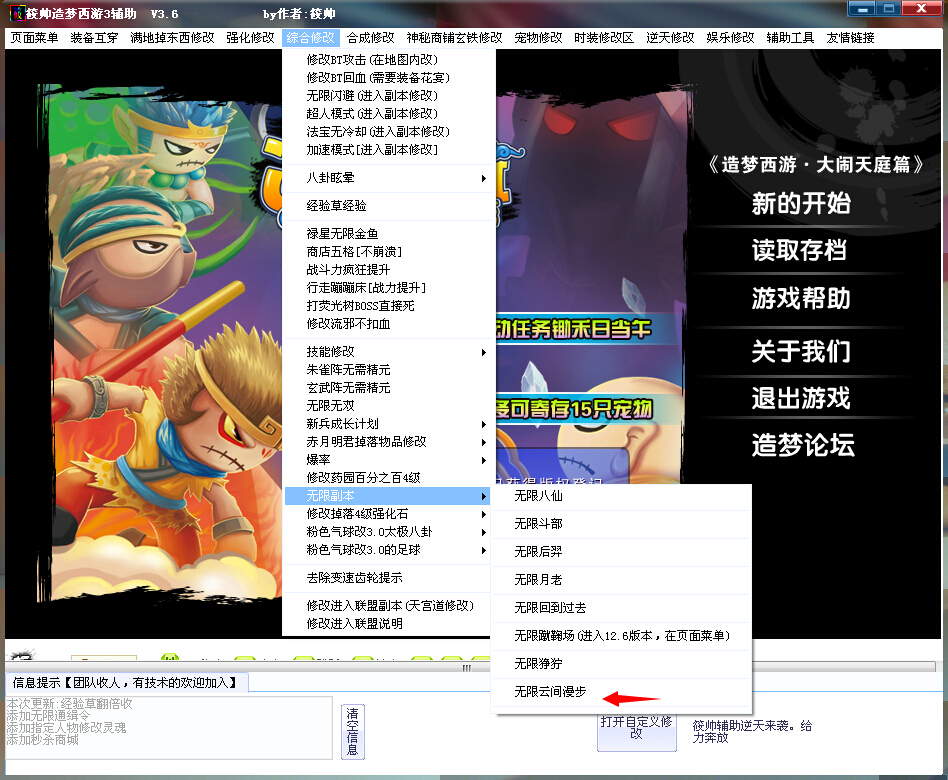Click 经验草经验 menu entry

[387, 206]
